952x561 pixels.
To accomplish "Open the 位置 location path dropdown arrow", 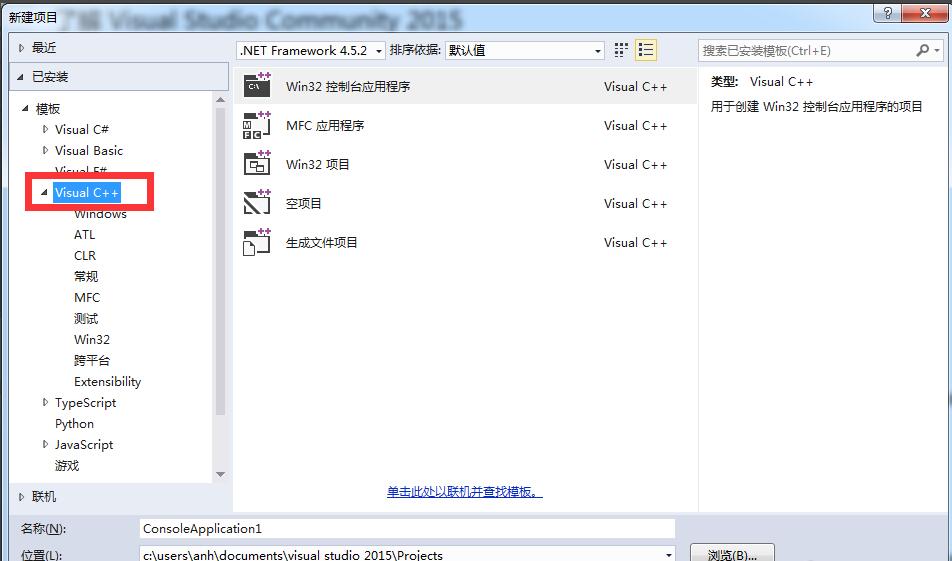I will click(x=668, y=554).
